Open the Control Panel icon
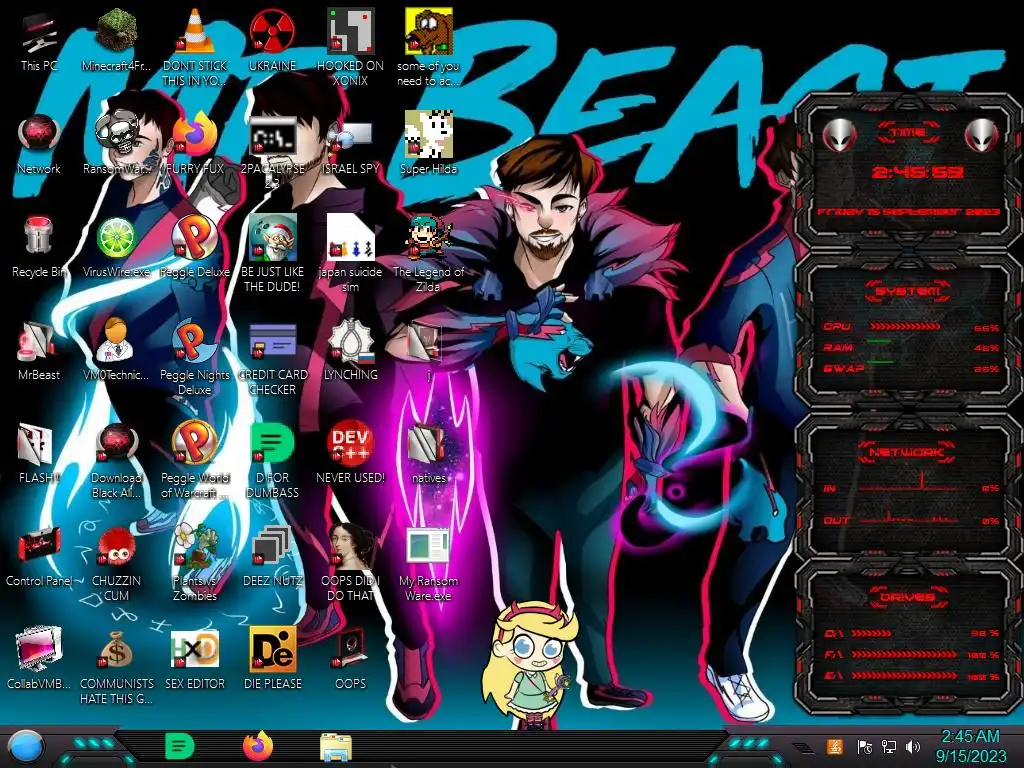 (x=39, y=546)
